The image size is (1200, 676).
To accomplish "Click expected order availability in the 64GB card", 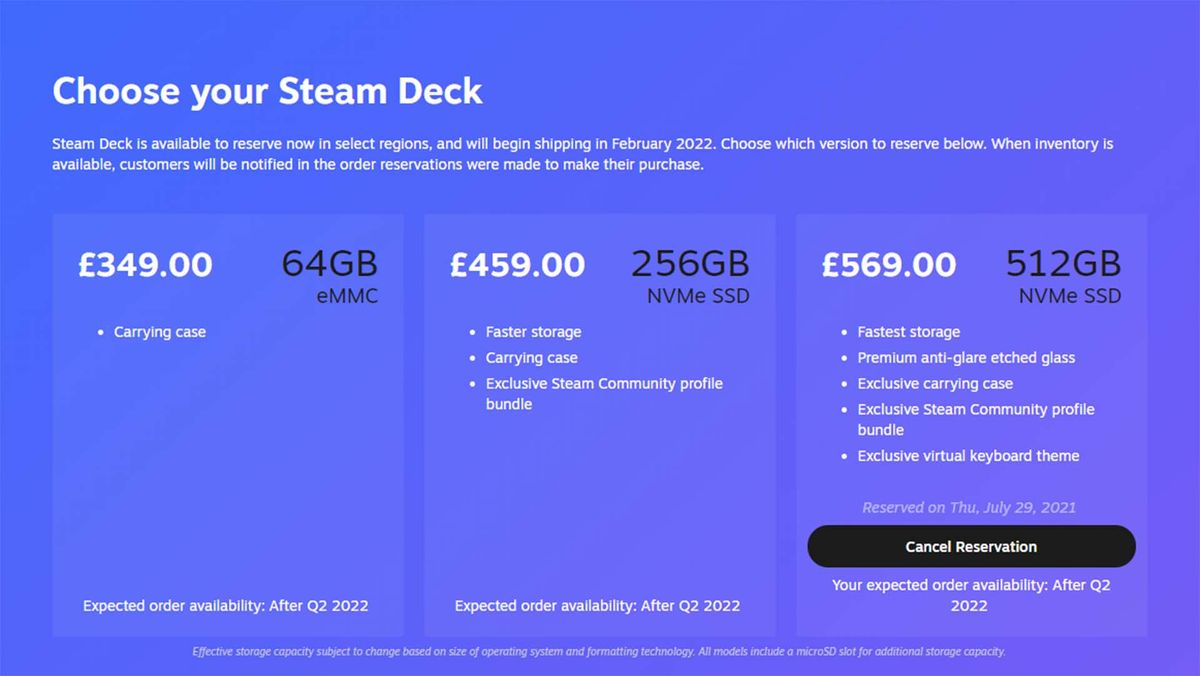I will click(226, 606).
